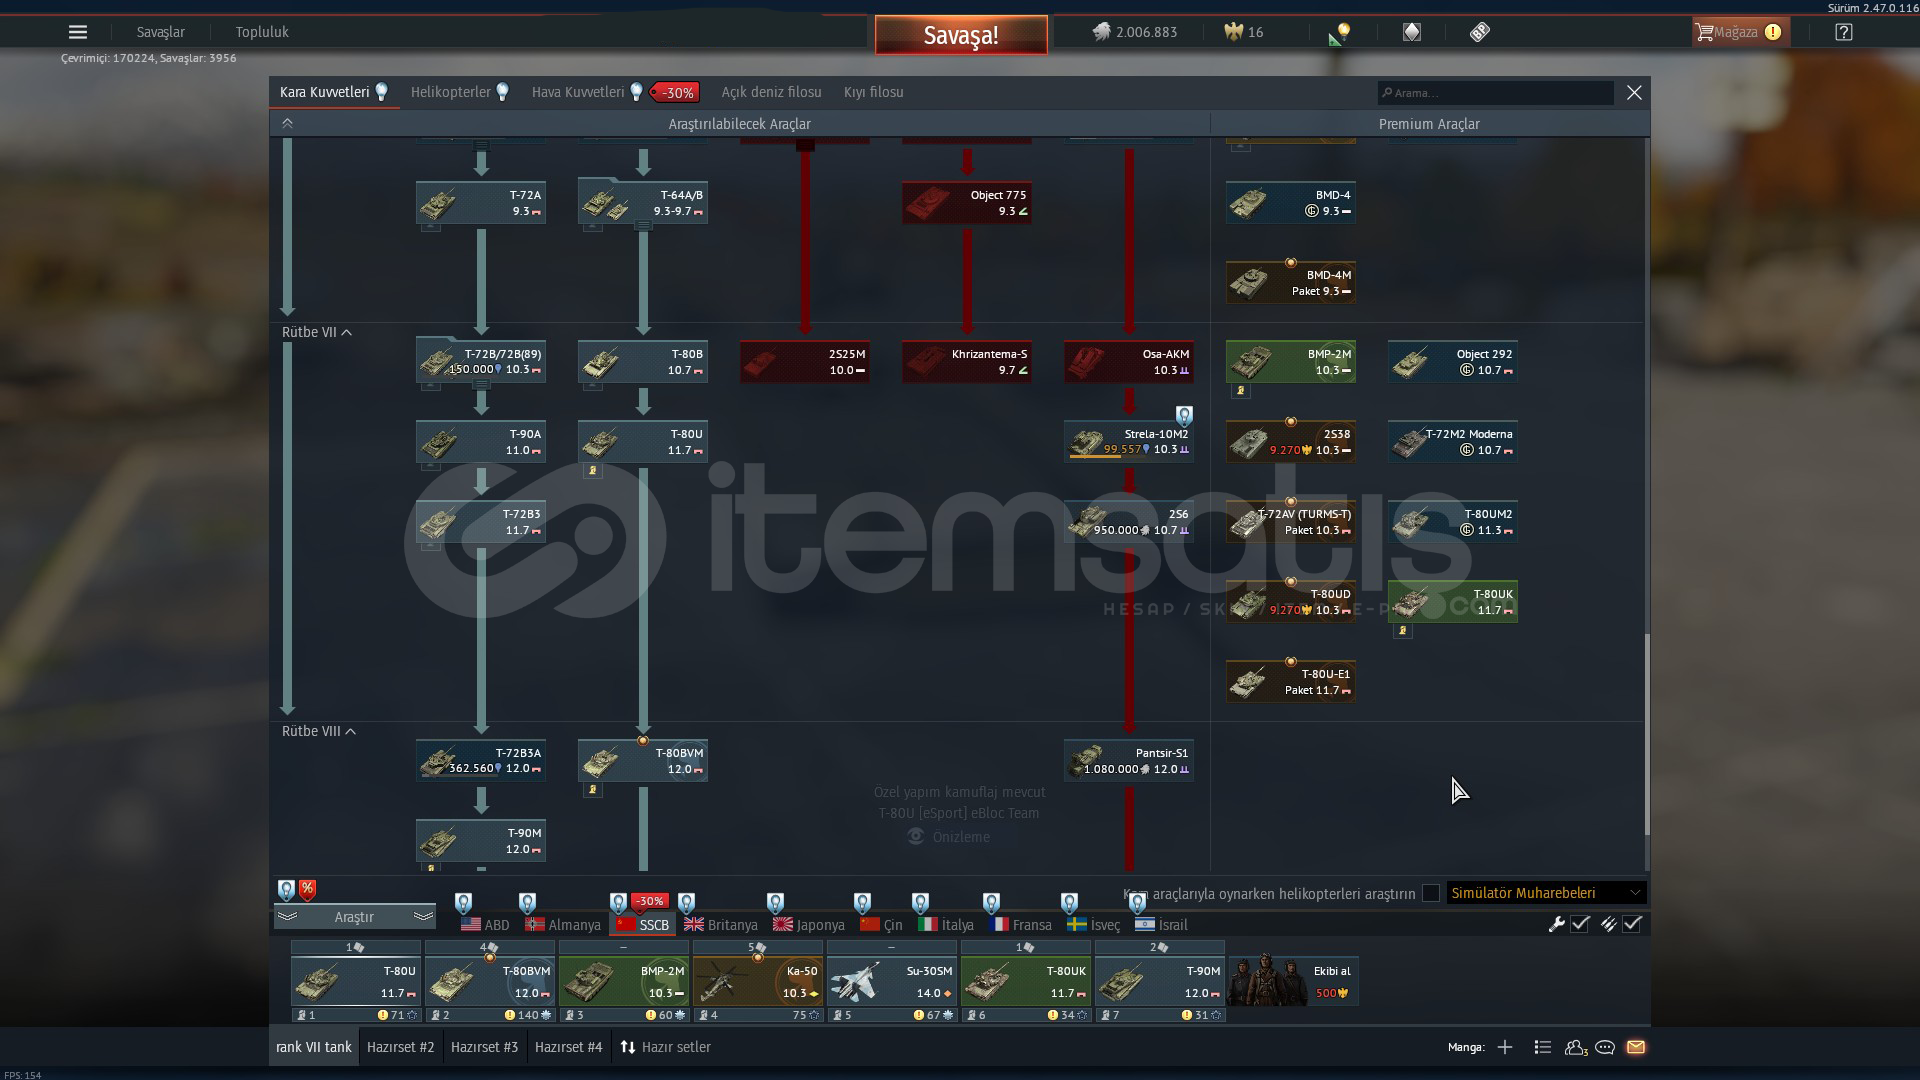Select the T-72B3A research vehicle

[481, 761]
